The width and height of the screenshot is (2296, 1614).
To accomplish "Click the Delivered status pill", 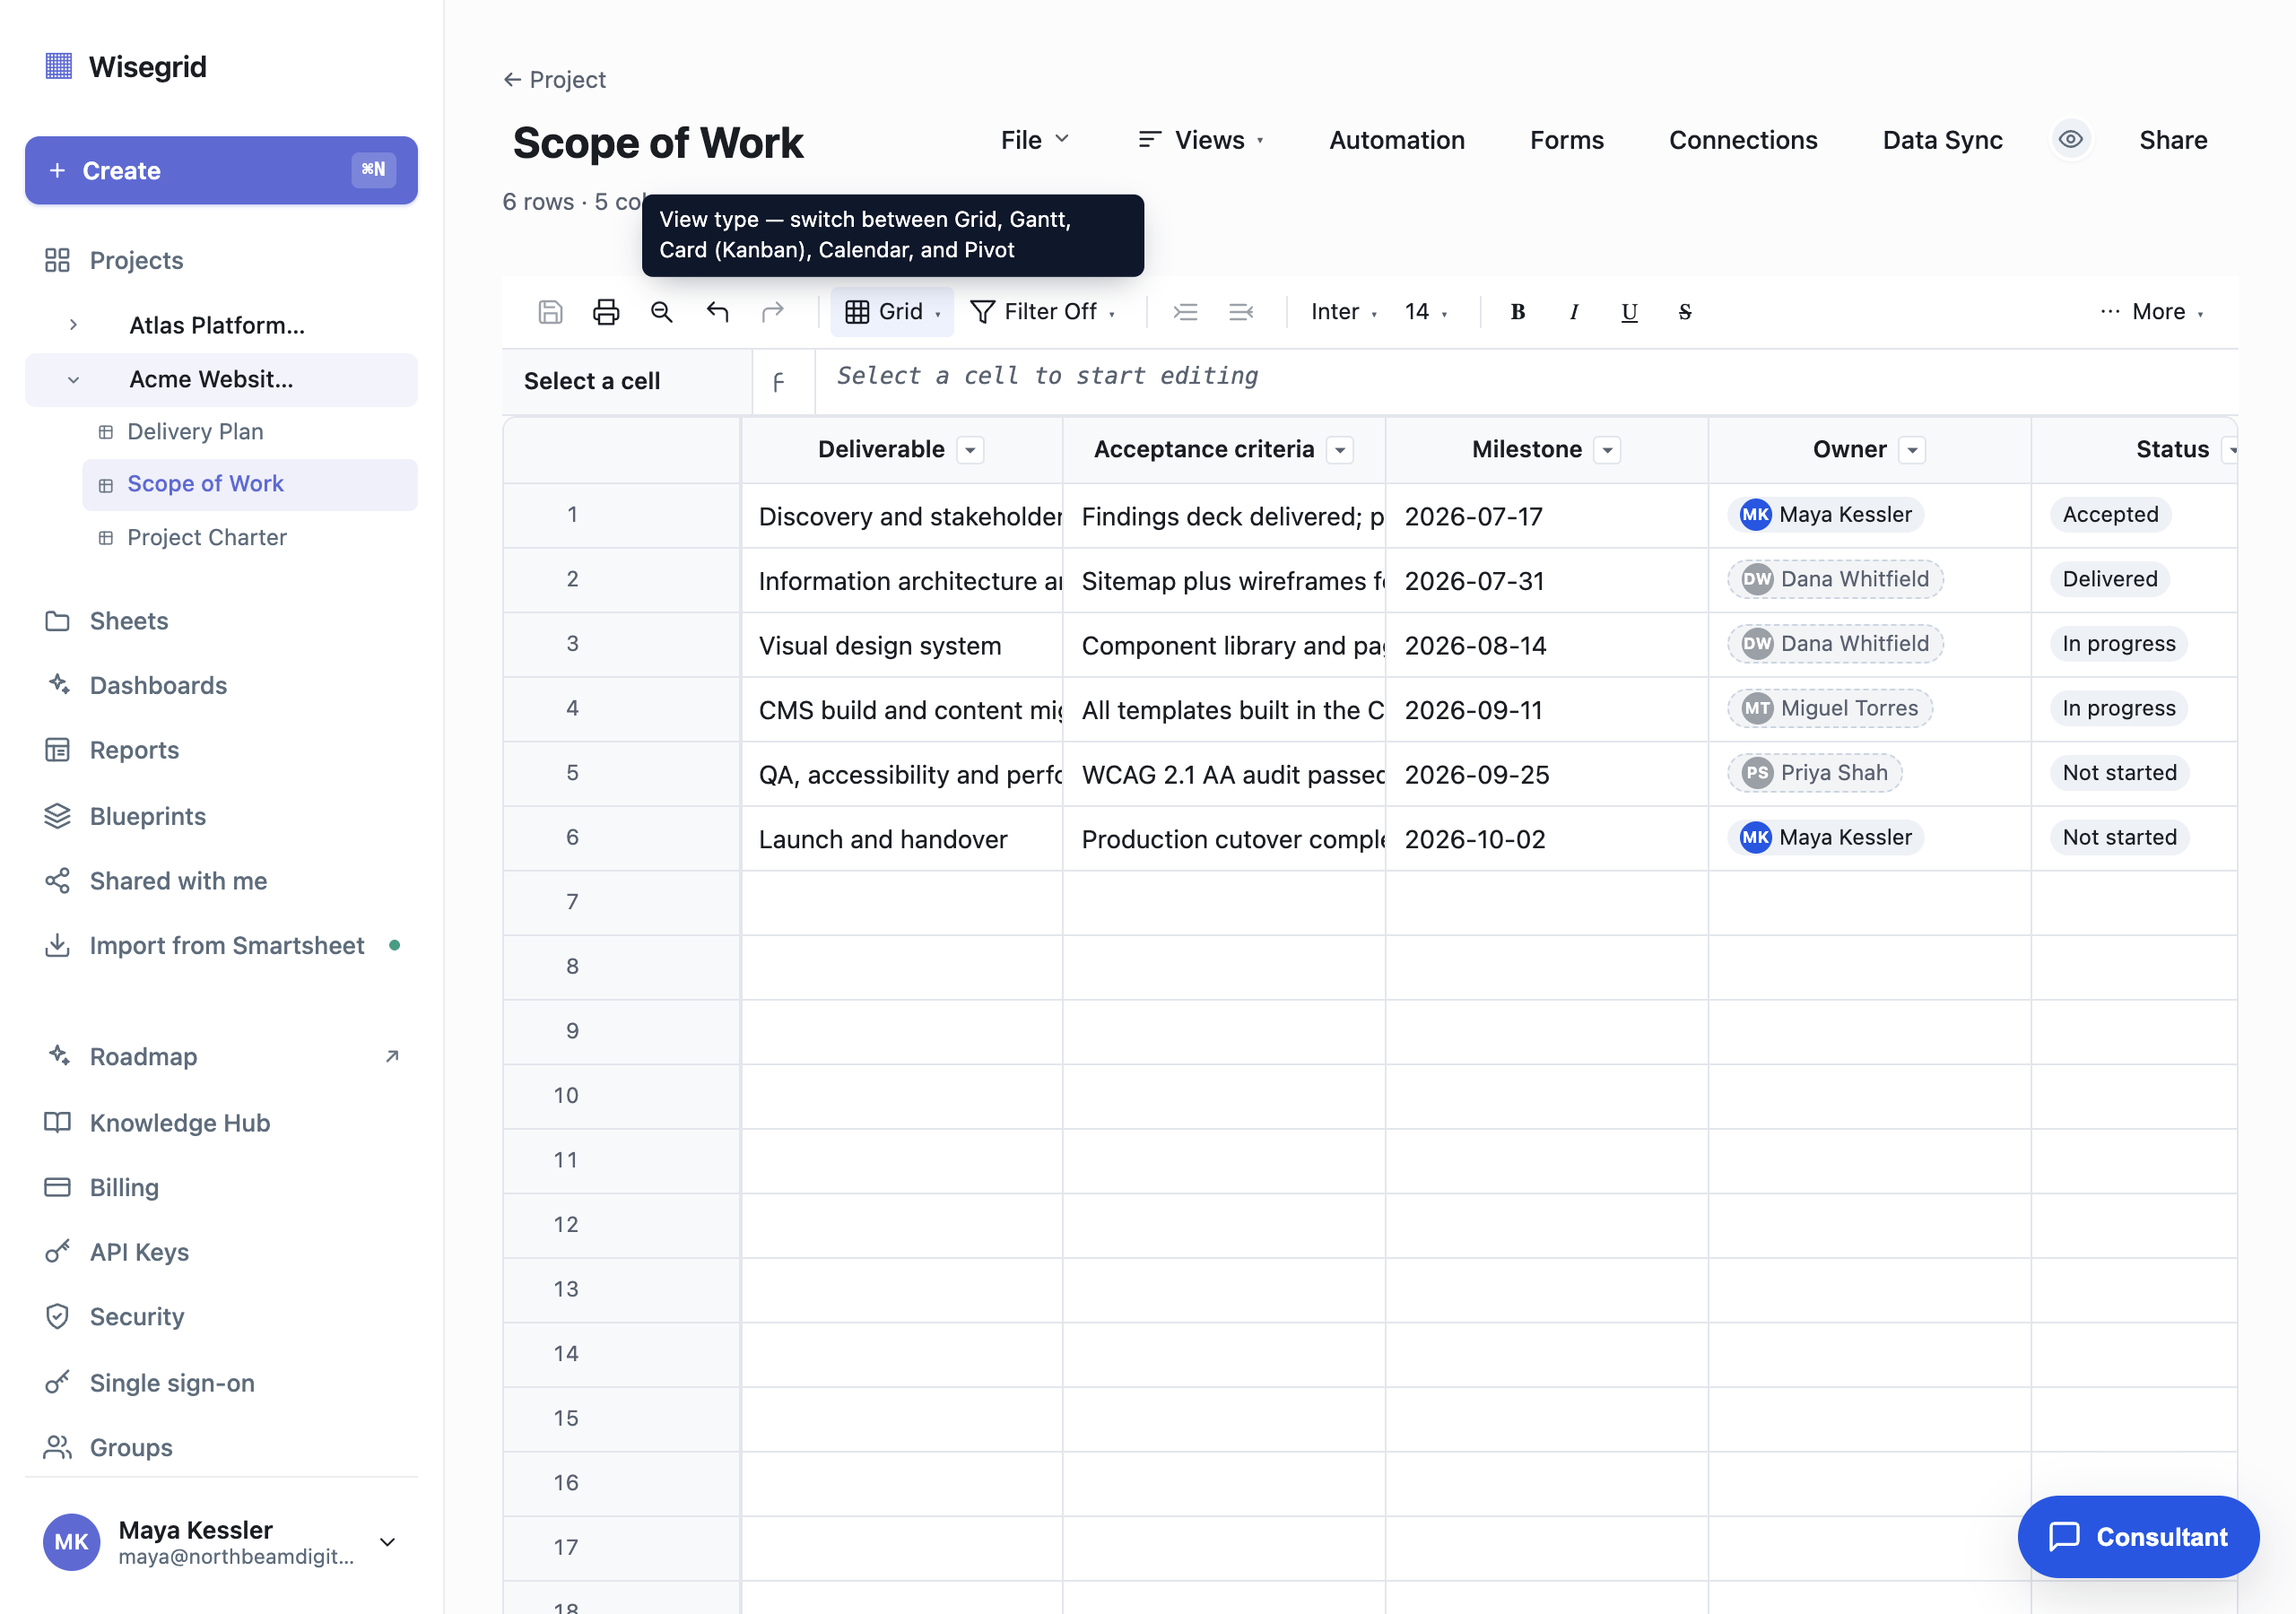I will point(2110,579).
